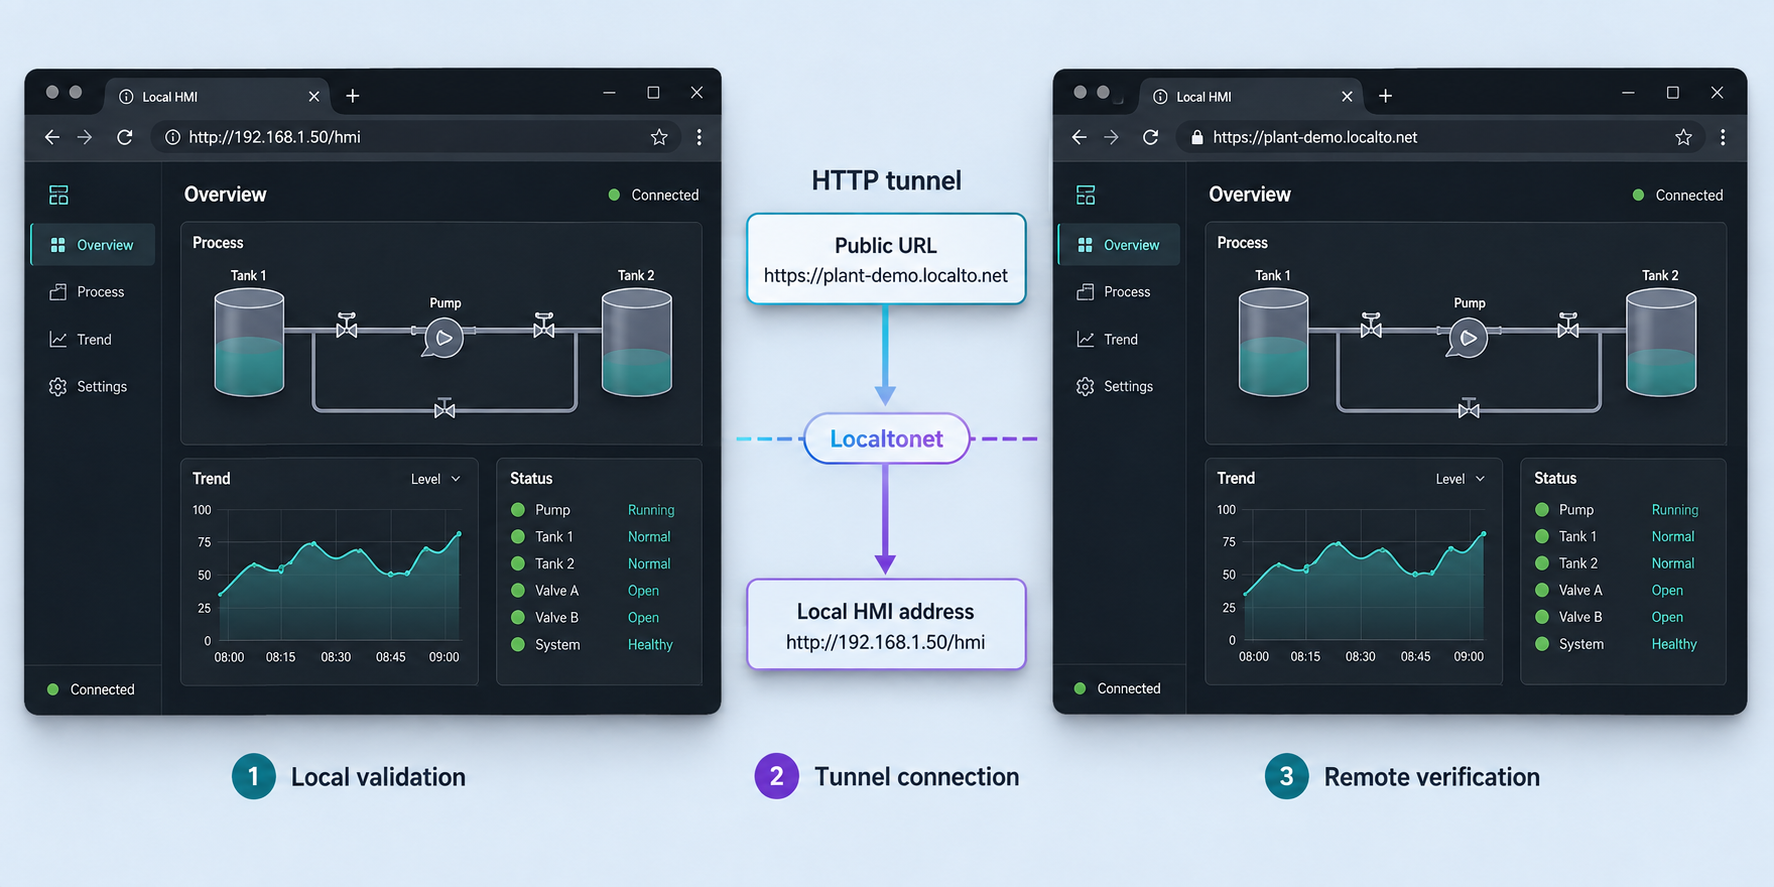This screenshot has height=887, width=1774.
Task: Click Pump symbol in right process diagram
Action: point(1468,338)
